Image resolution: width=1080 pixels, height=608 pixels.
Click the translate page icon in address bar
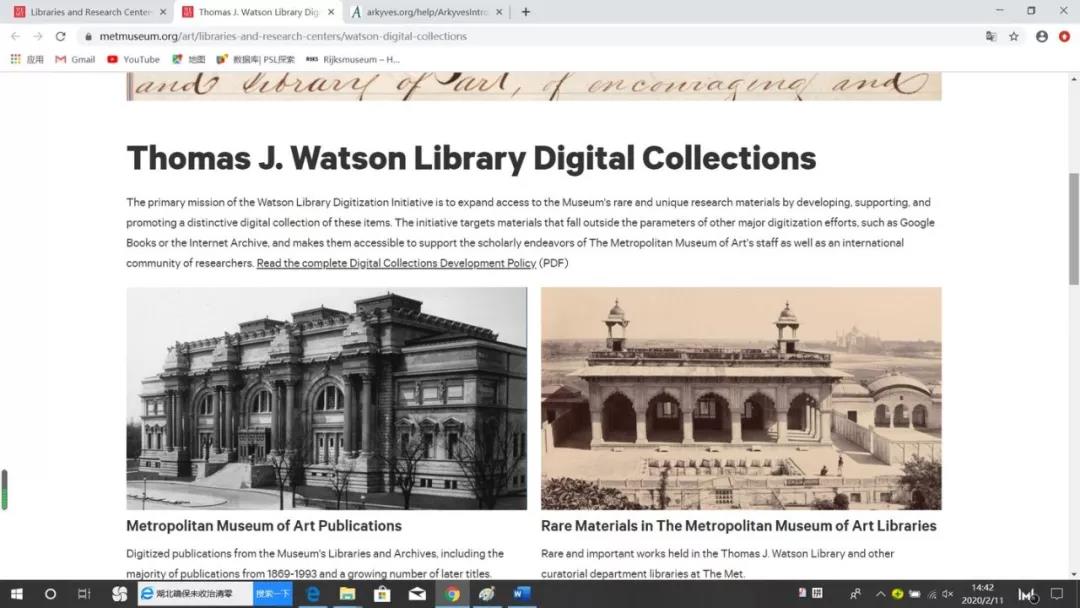click(x=991, y=36)
